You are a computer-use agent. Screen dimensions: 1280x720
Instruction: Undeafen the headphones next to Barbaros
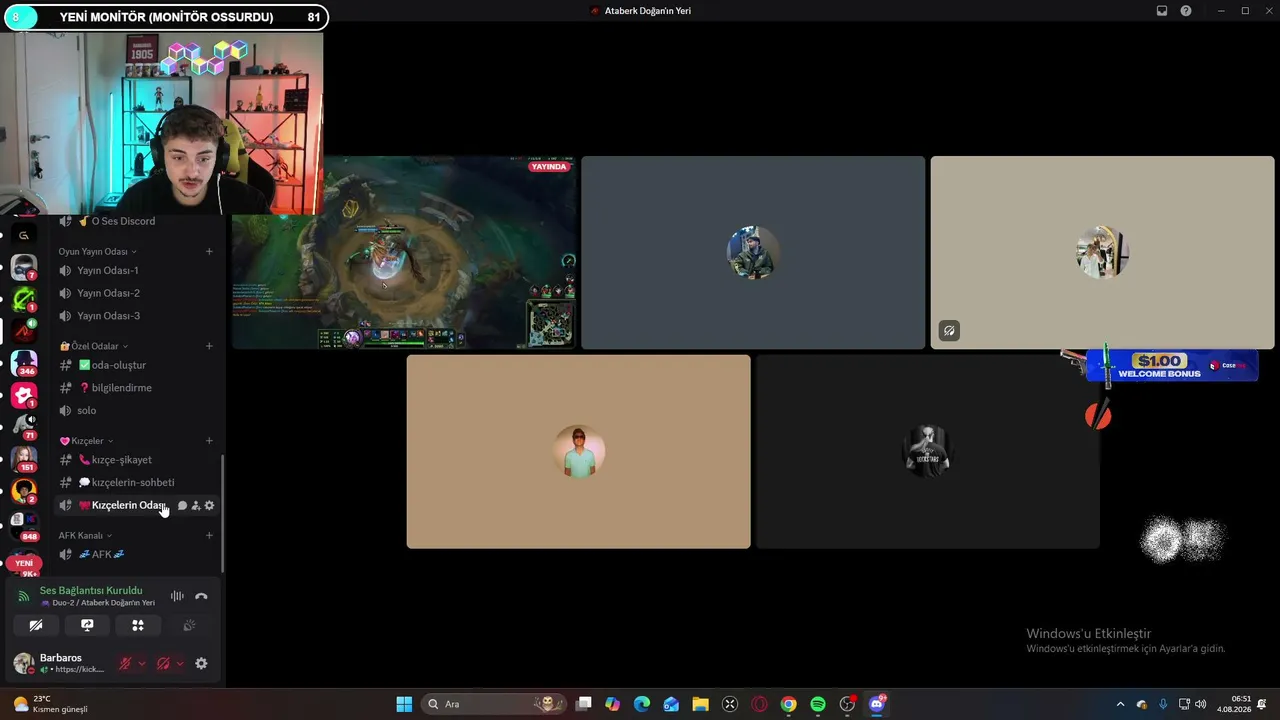[x=163, y=663]
